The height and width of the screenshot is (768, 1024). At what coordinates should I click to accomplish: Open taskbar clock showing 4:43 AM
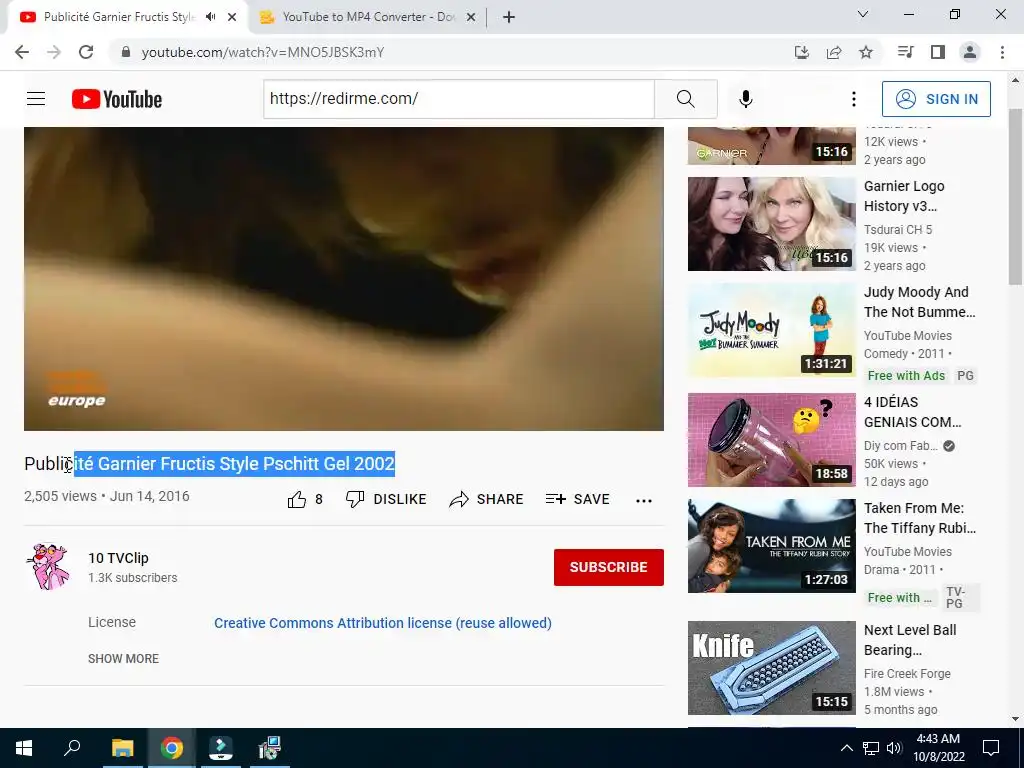938,748
